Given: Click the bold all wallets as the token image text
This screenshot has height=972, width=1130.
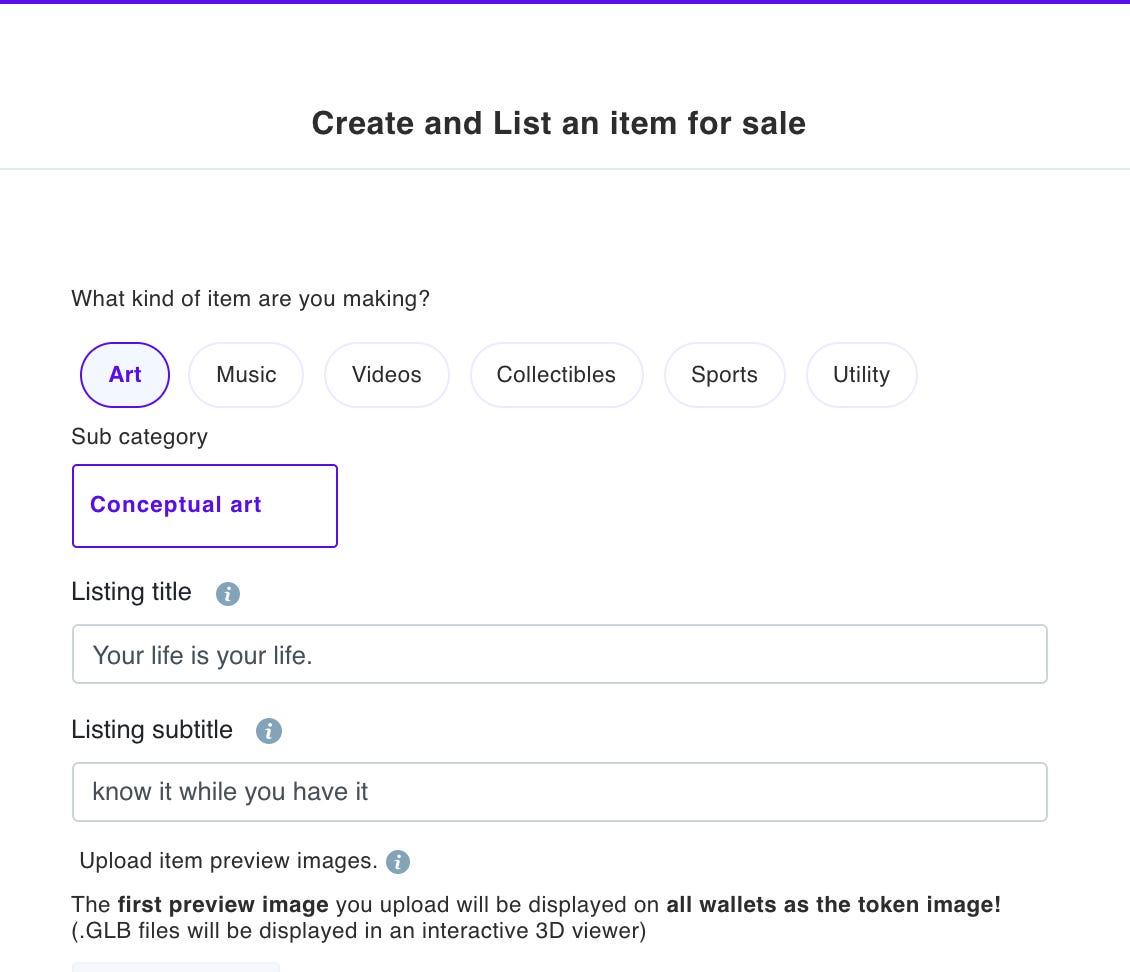Looking at the screenshot, I should tap(834, 905).
